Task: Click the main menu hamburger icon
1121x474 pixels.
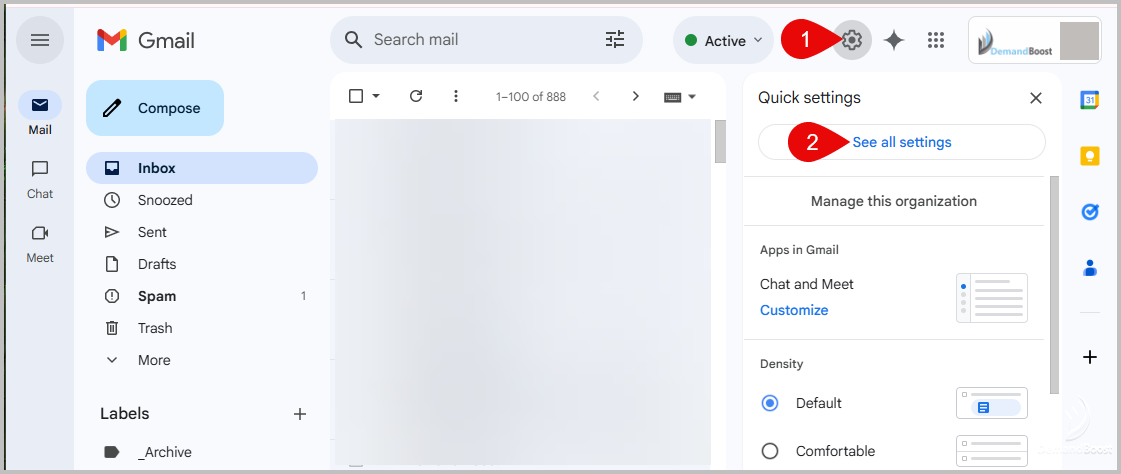Action: point(40,40)
